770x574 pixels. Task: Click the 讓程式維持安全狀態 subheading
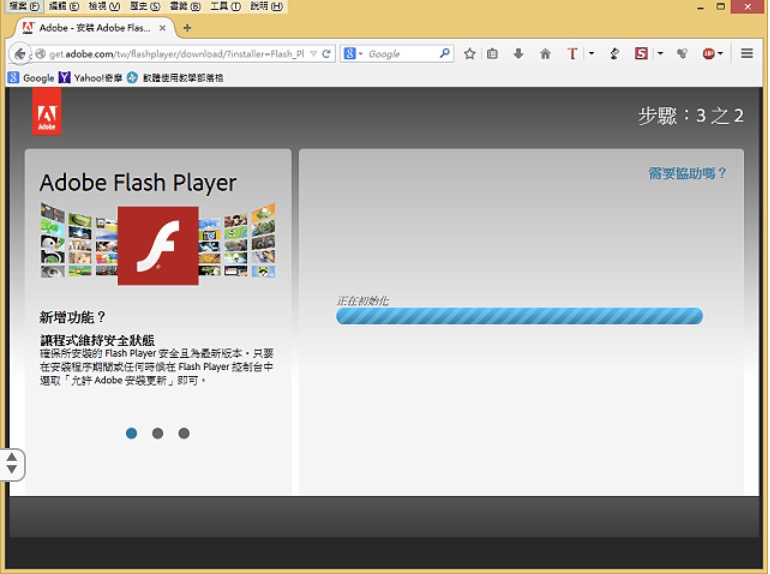(x=97, y=340)
